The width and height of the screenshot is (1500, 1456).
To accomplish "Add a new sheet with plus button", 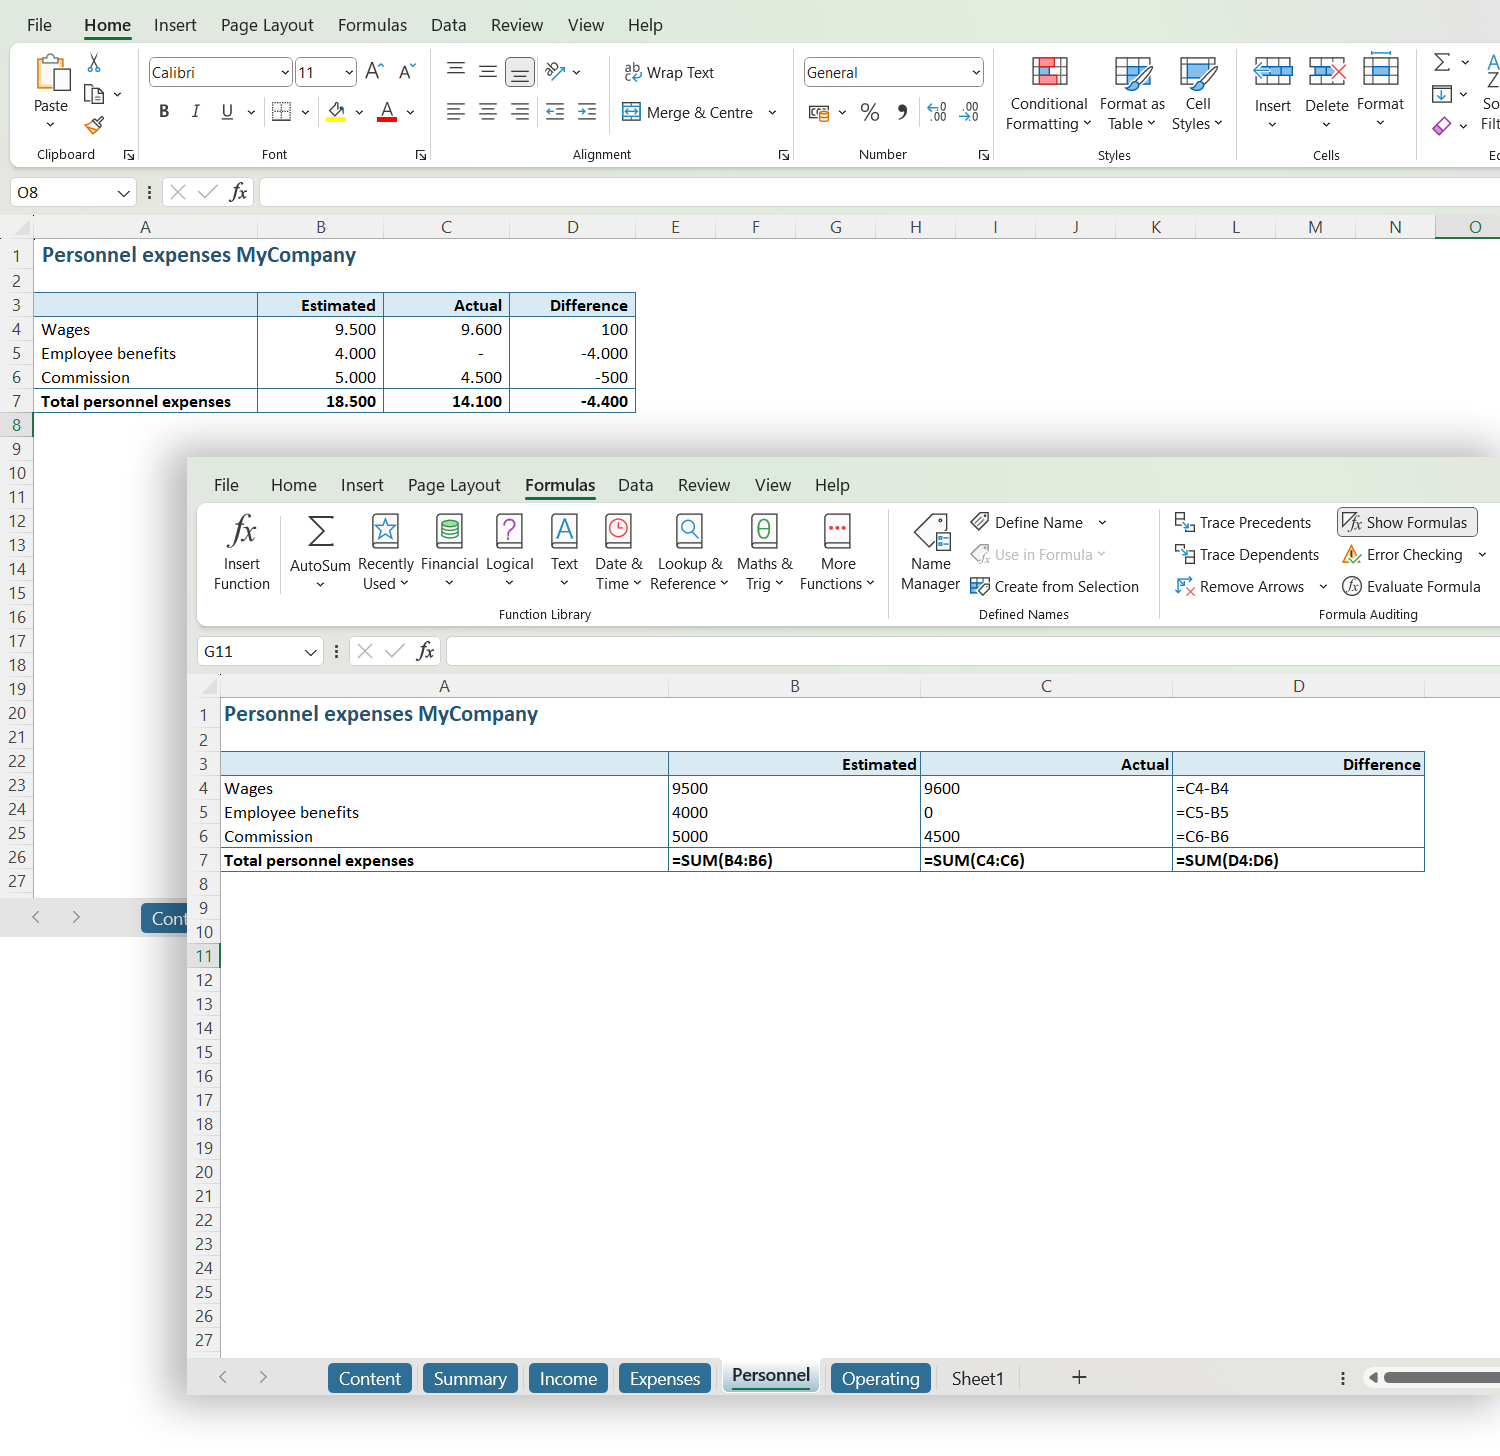I will coord(1079,1377).
